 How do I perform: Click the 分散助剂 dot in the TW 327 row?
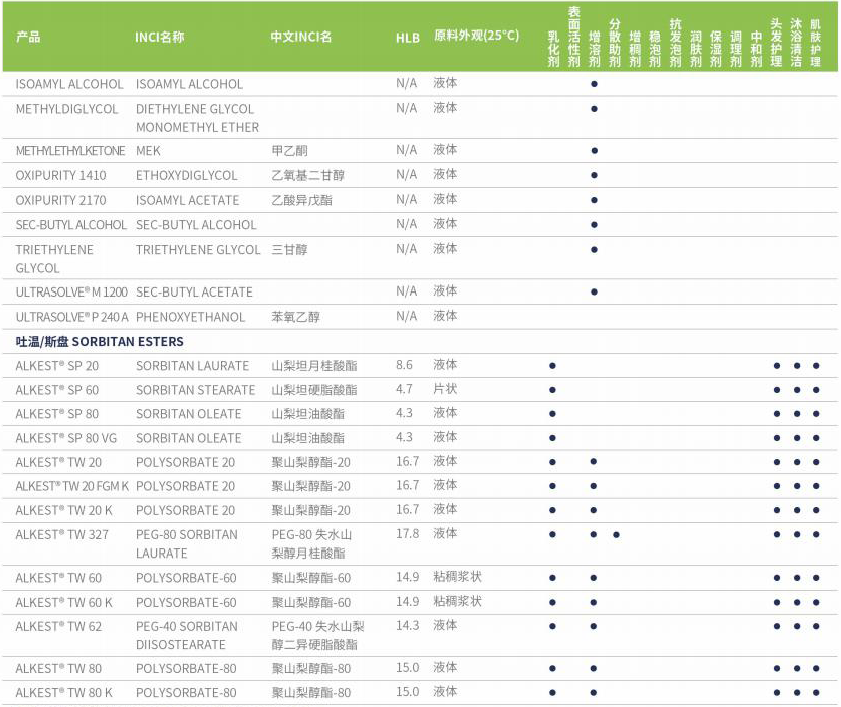616,535
